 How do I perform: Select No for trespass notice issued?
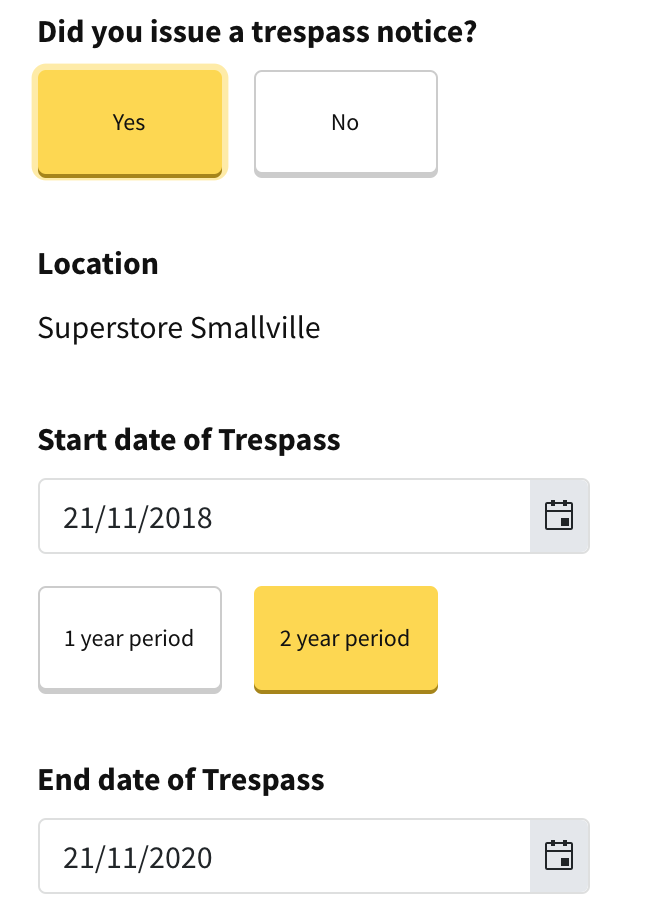click(346, 122)
